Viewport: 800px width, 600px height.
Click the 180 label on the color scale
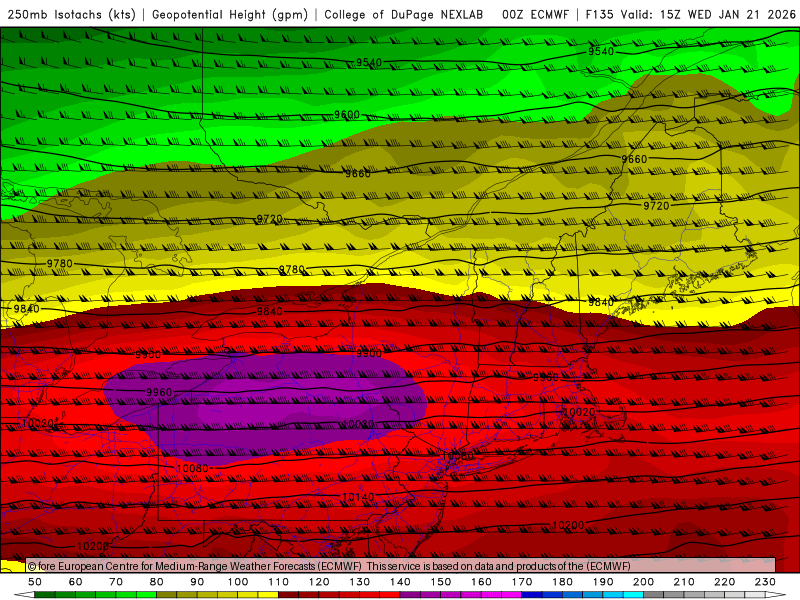pyautogui.click(x=562, y=582)
